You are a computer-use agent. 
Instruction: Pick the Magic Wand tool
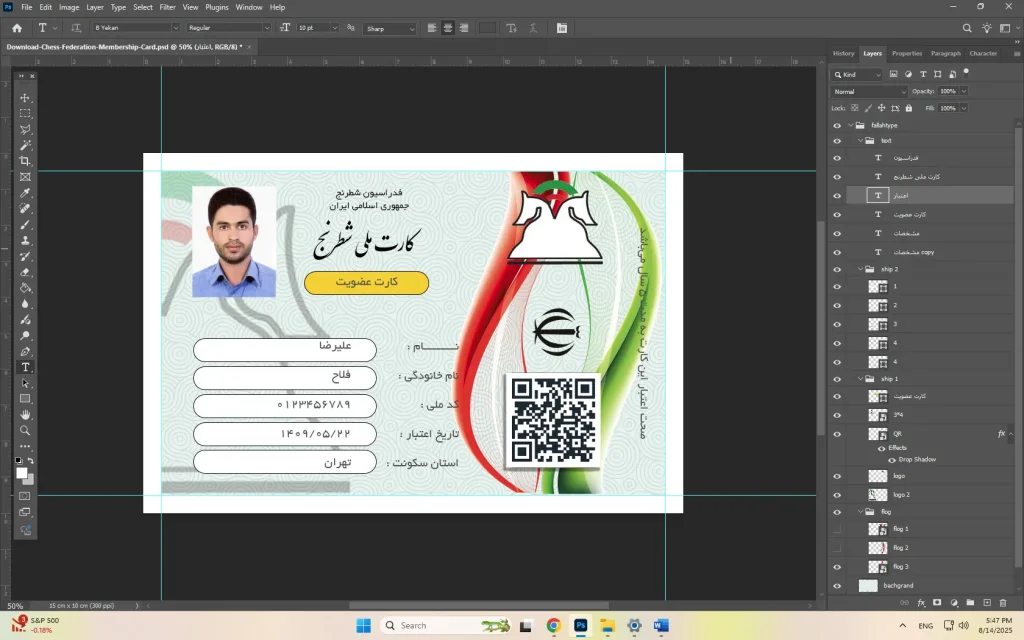coord(25,145)
